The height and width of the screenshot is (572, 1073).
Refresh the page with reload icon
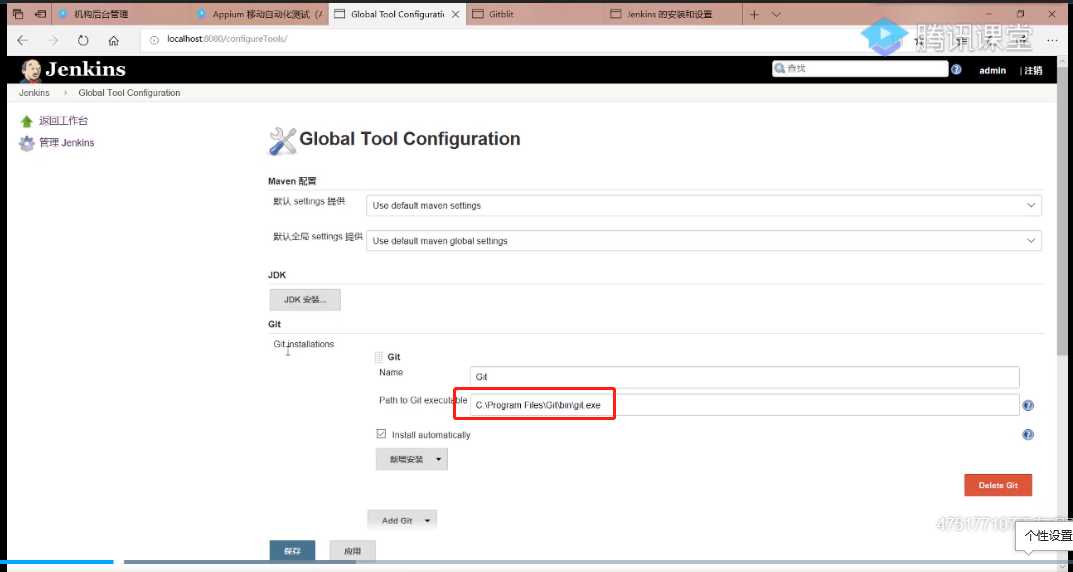[x=83, y=40]
